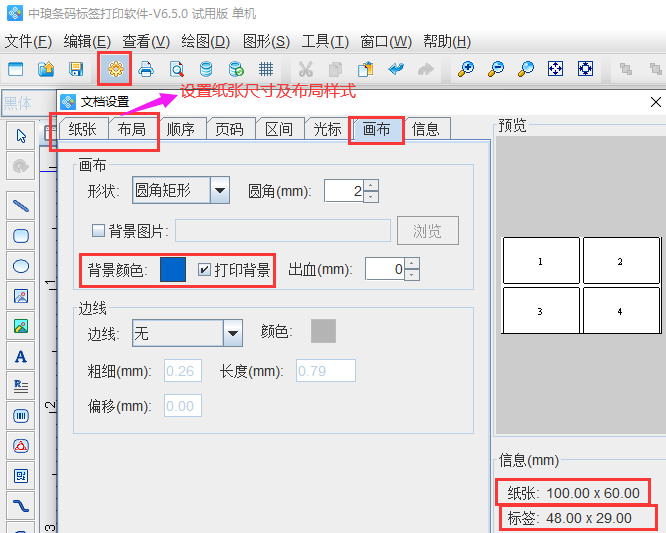Open document settings gear icon
This screenshot has width=666, height=533.
coord(116,69)
